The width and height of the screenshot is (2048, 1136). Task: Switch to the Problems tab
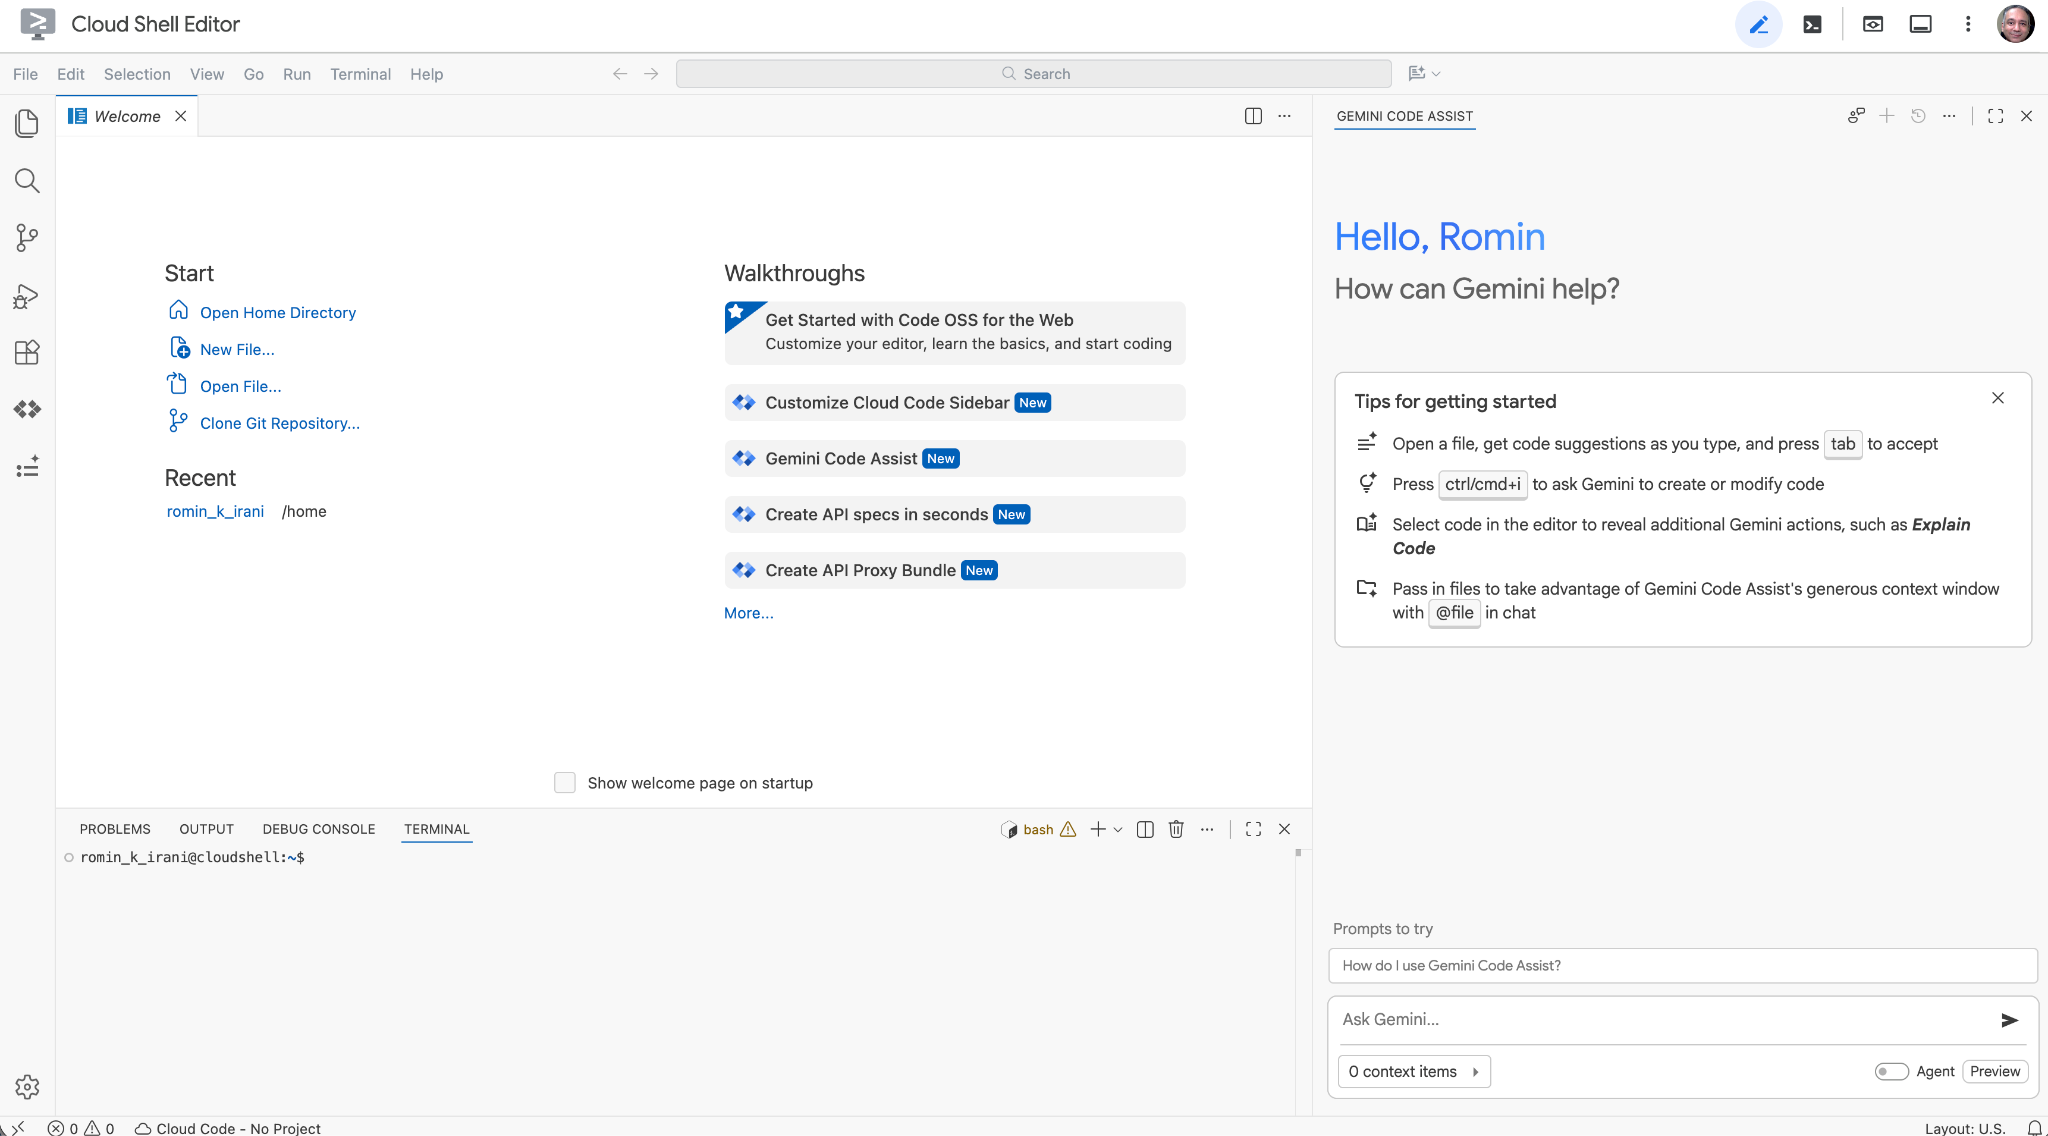click(115, 829)
